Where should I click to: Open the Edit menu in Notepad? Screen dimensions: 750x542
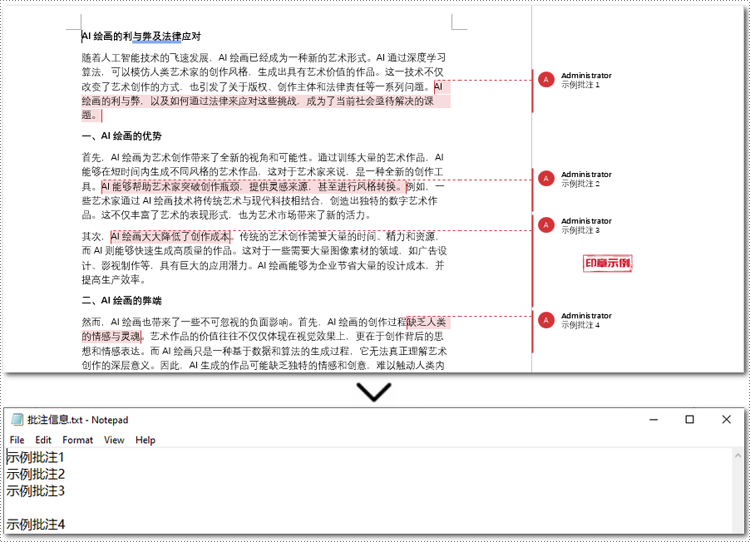(x=43, y=440)
